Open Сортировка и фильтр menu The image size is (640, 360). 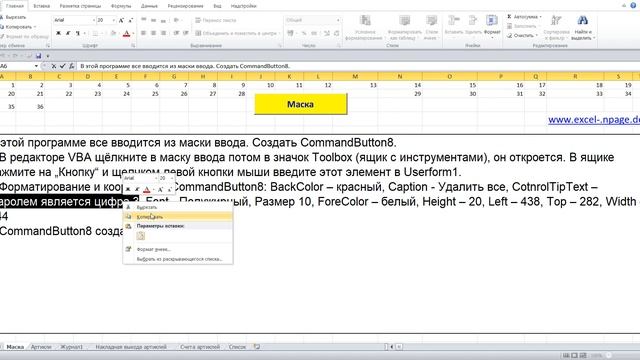pos(556,27)
